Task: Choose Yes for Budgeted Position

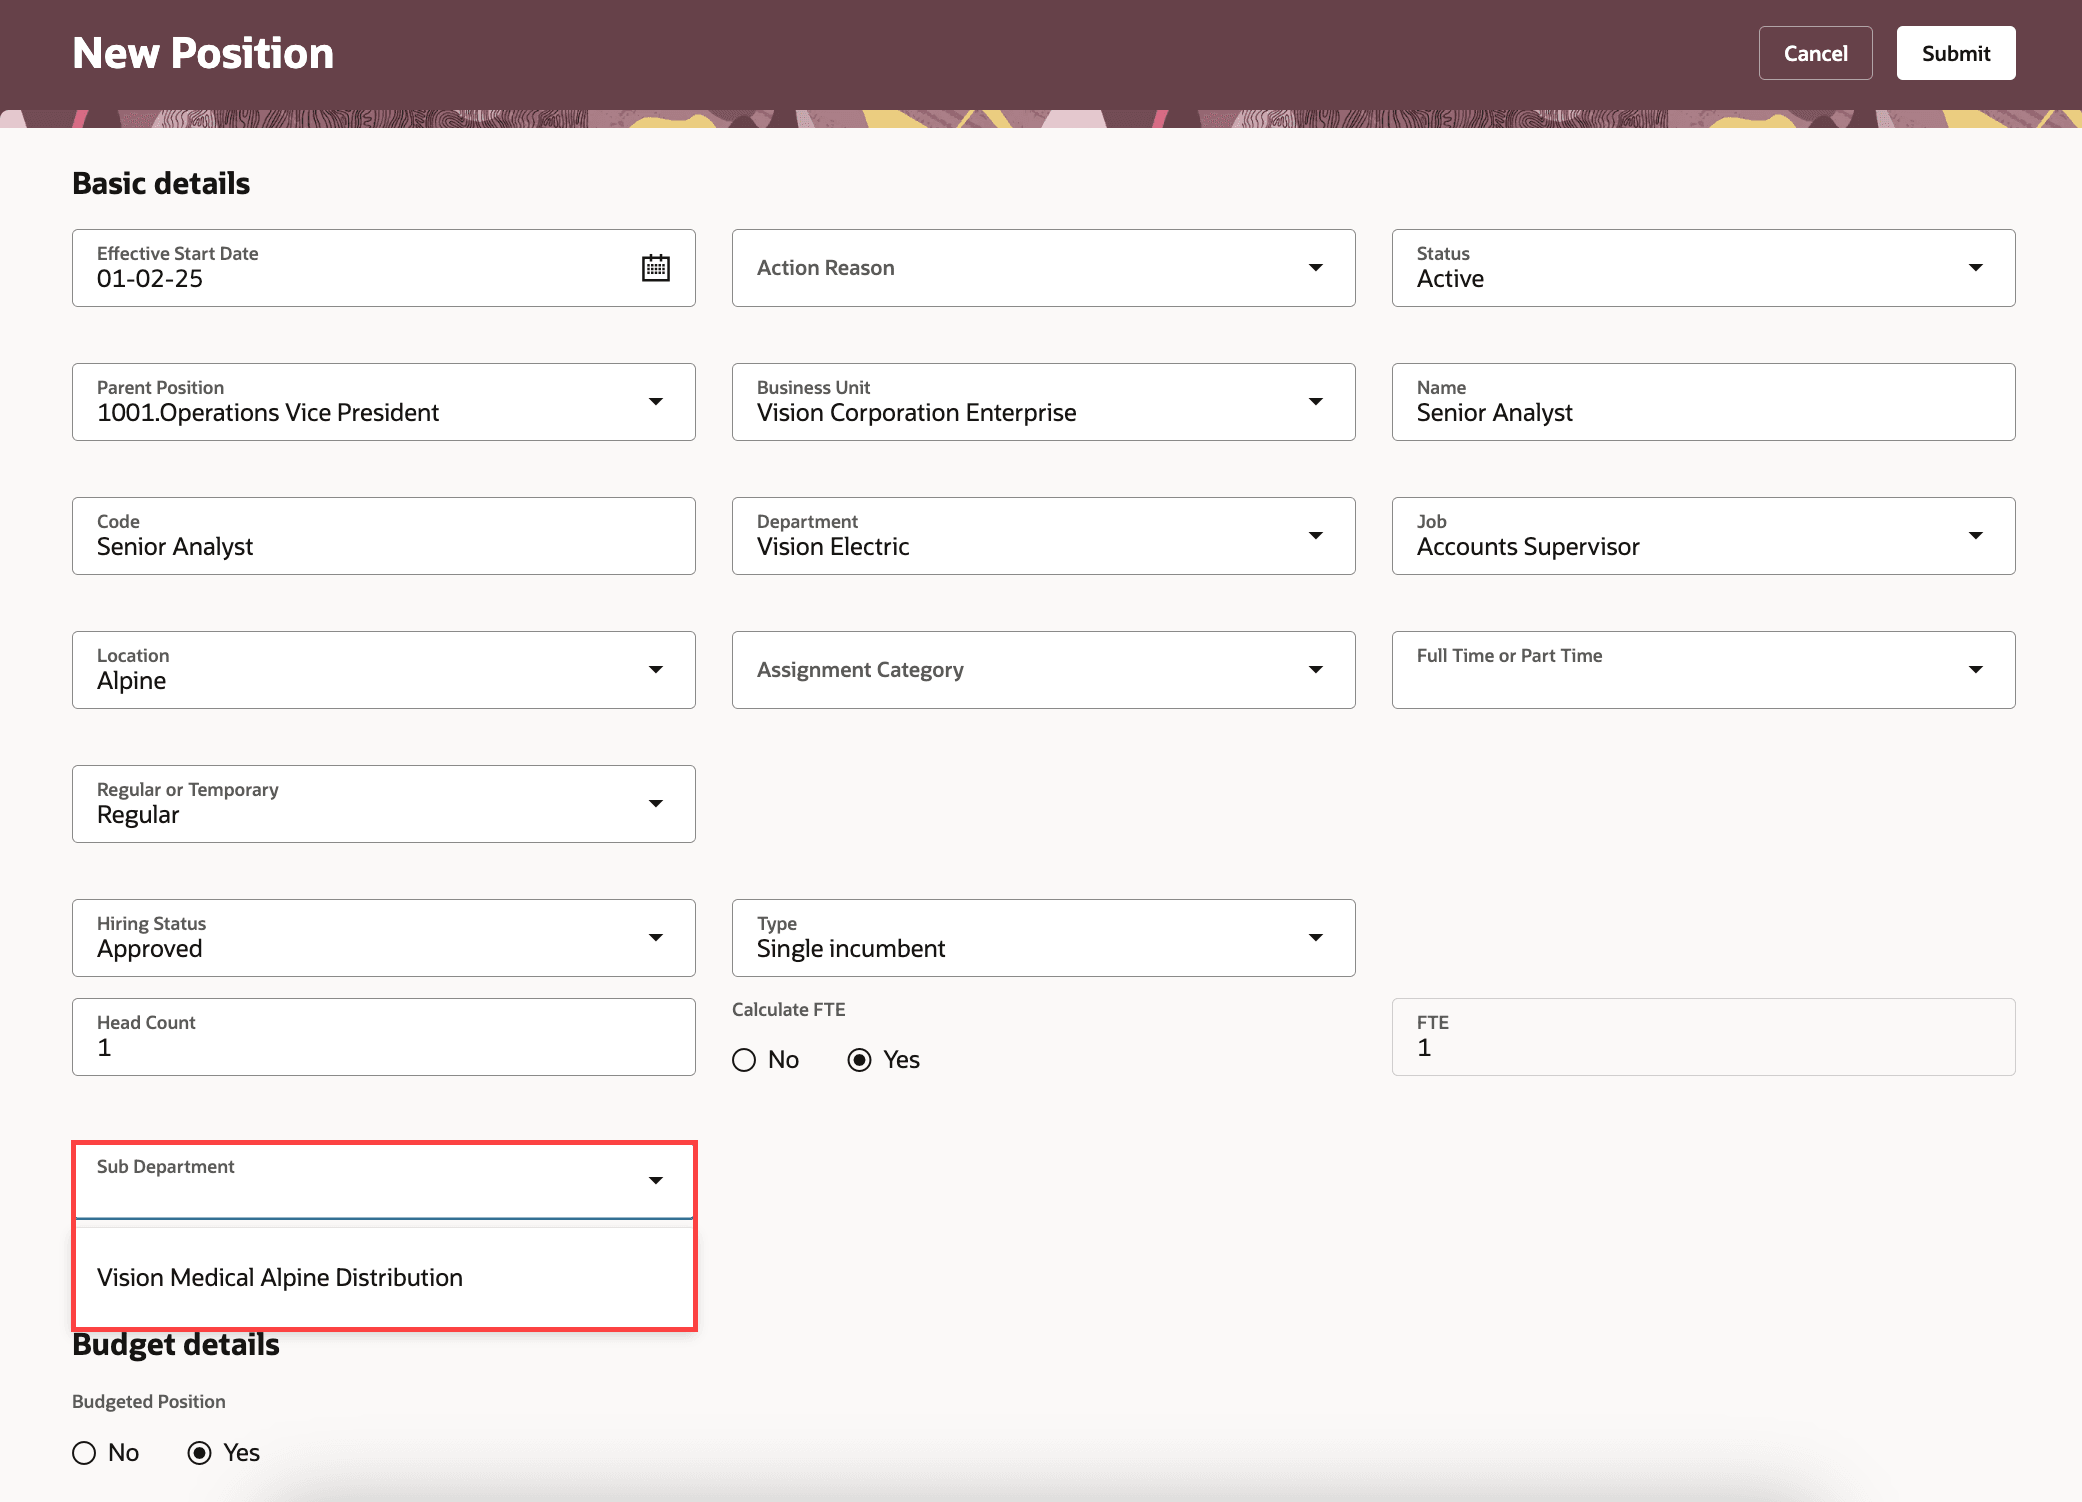Action: [x=200, y=1453]
